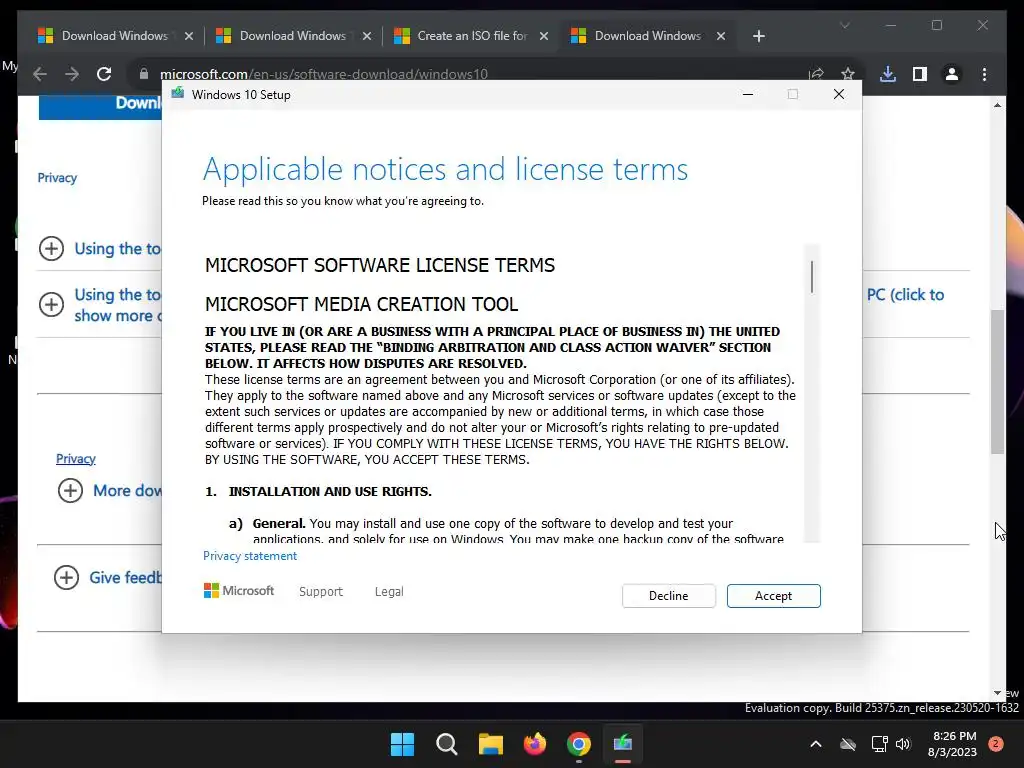Expand first 'Using the to' section on webpage
This screenshot has height=768, width=1024.
tap(52, 248)
